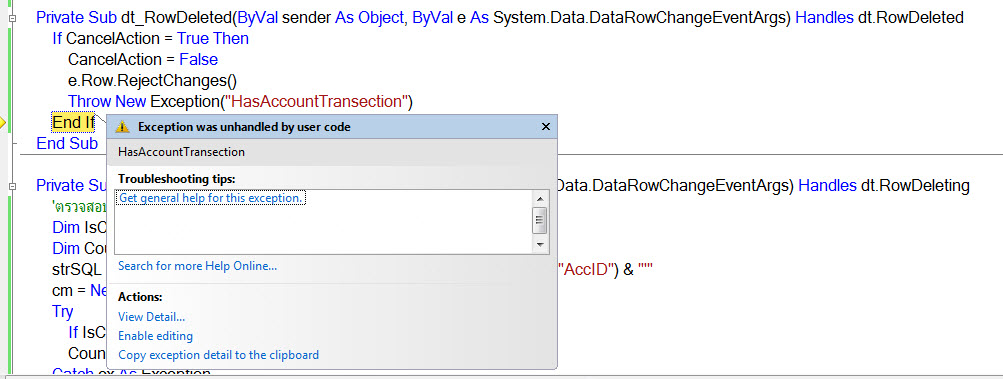Viewport: 1003px width, 379px height.
Task: Click the troubleshooting tips scrollbar thumb
Action: (540, 222)
